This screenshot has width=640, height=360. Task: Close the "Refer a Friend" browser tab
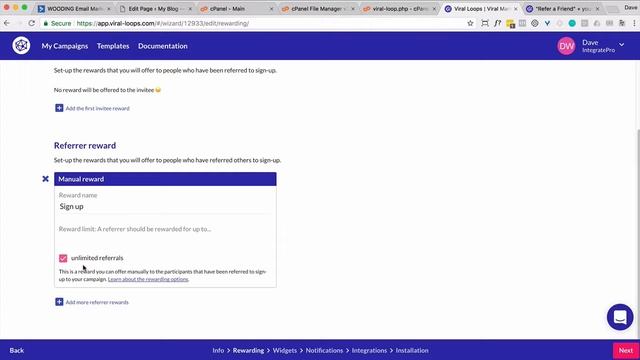[x=597, y=9]
